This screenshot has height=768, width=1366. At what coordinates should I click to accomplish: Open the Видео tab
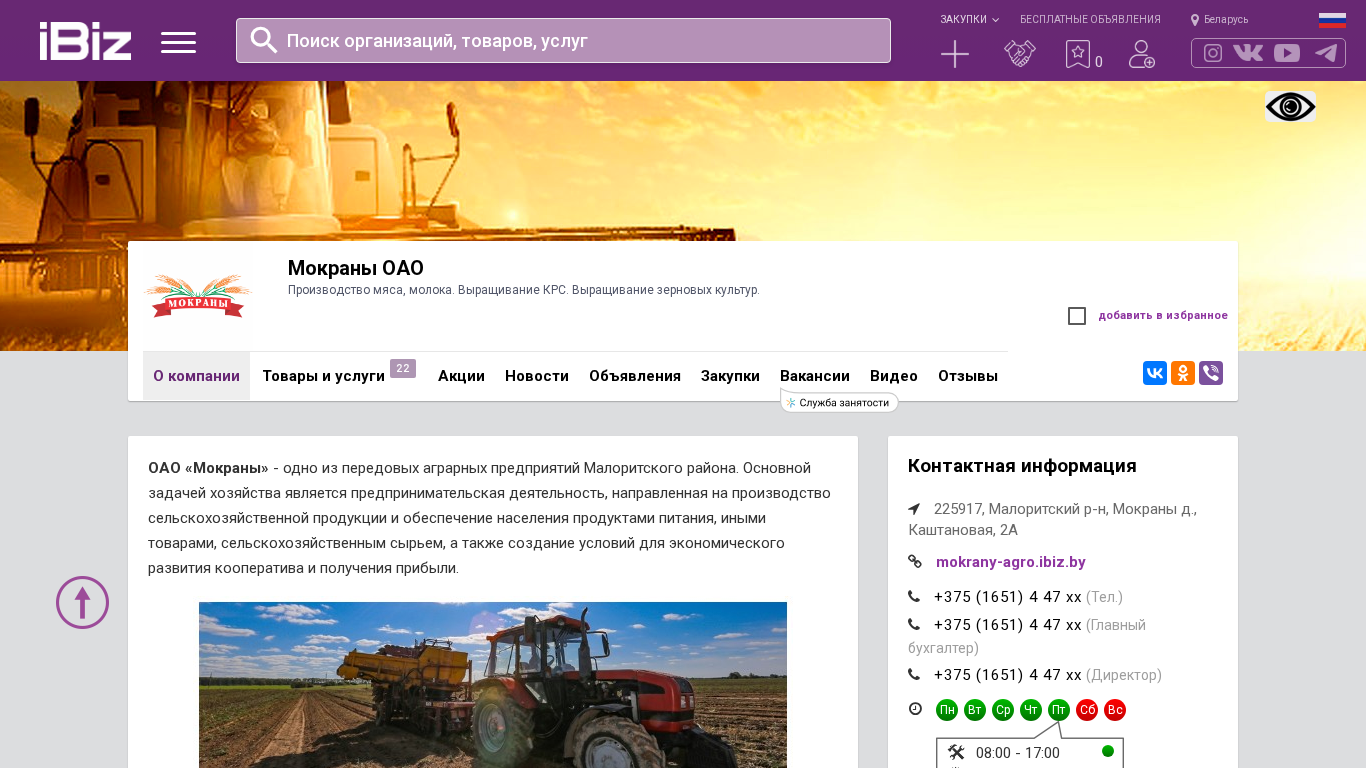(894, 376)
